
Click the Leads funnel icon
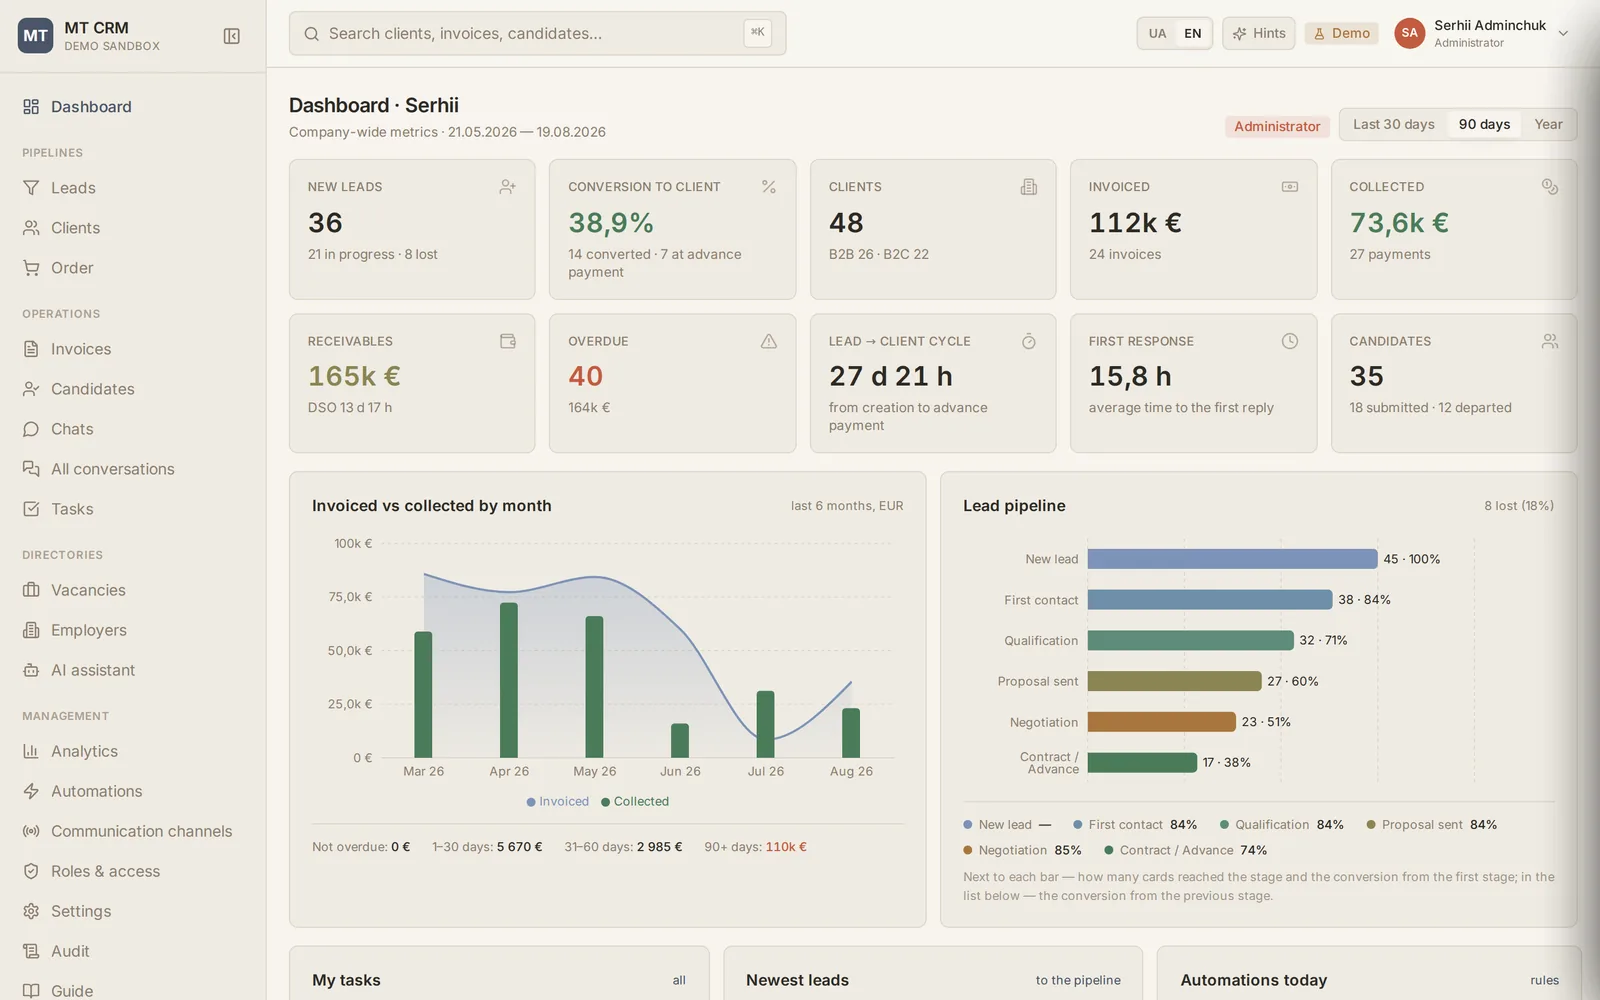pyautogui.click(x=31, y=188)
